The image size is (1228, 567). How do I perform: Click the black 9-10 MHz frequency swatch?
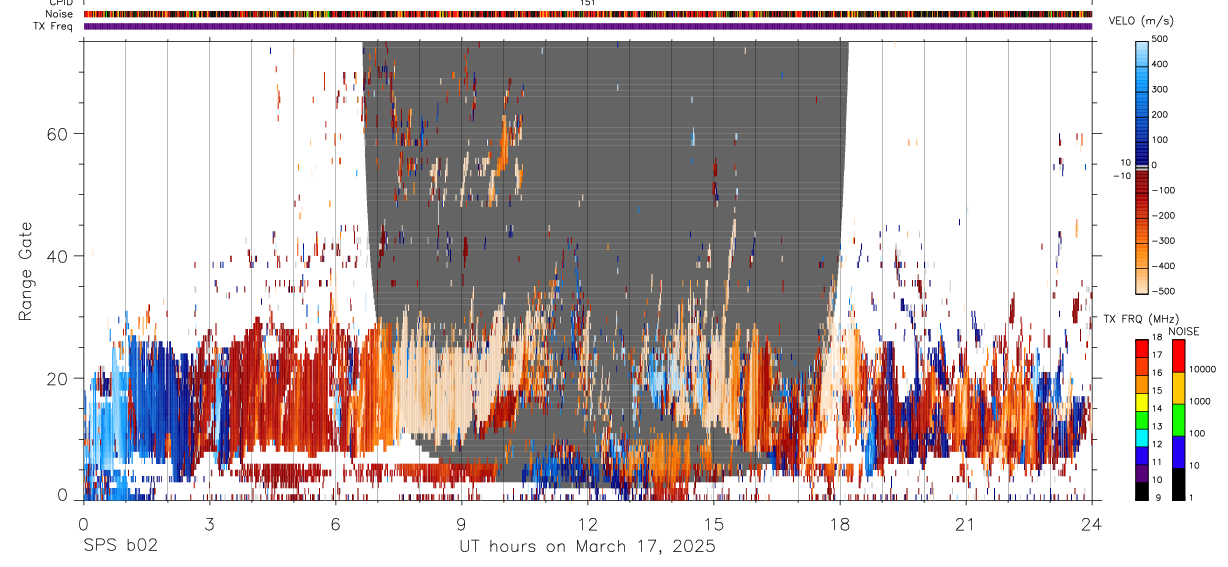[x=1142, y=491]
